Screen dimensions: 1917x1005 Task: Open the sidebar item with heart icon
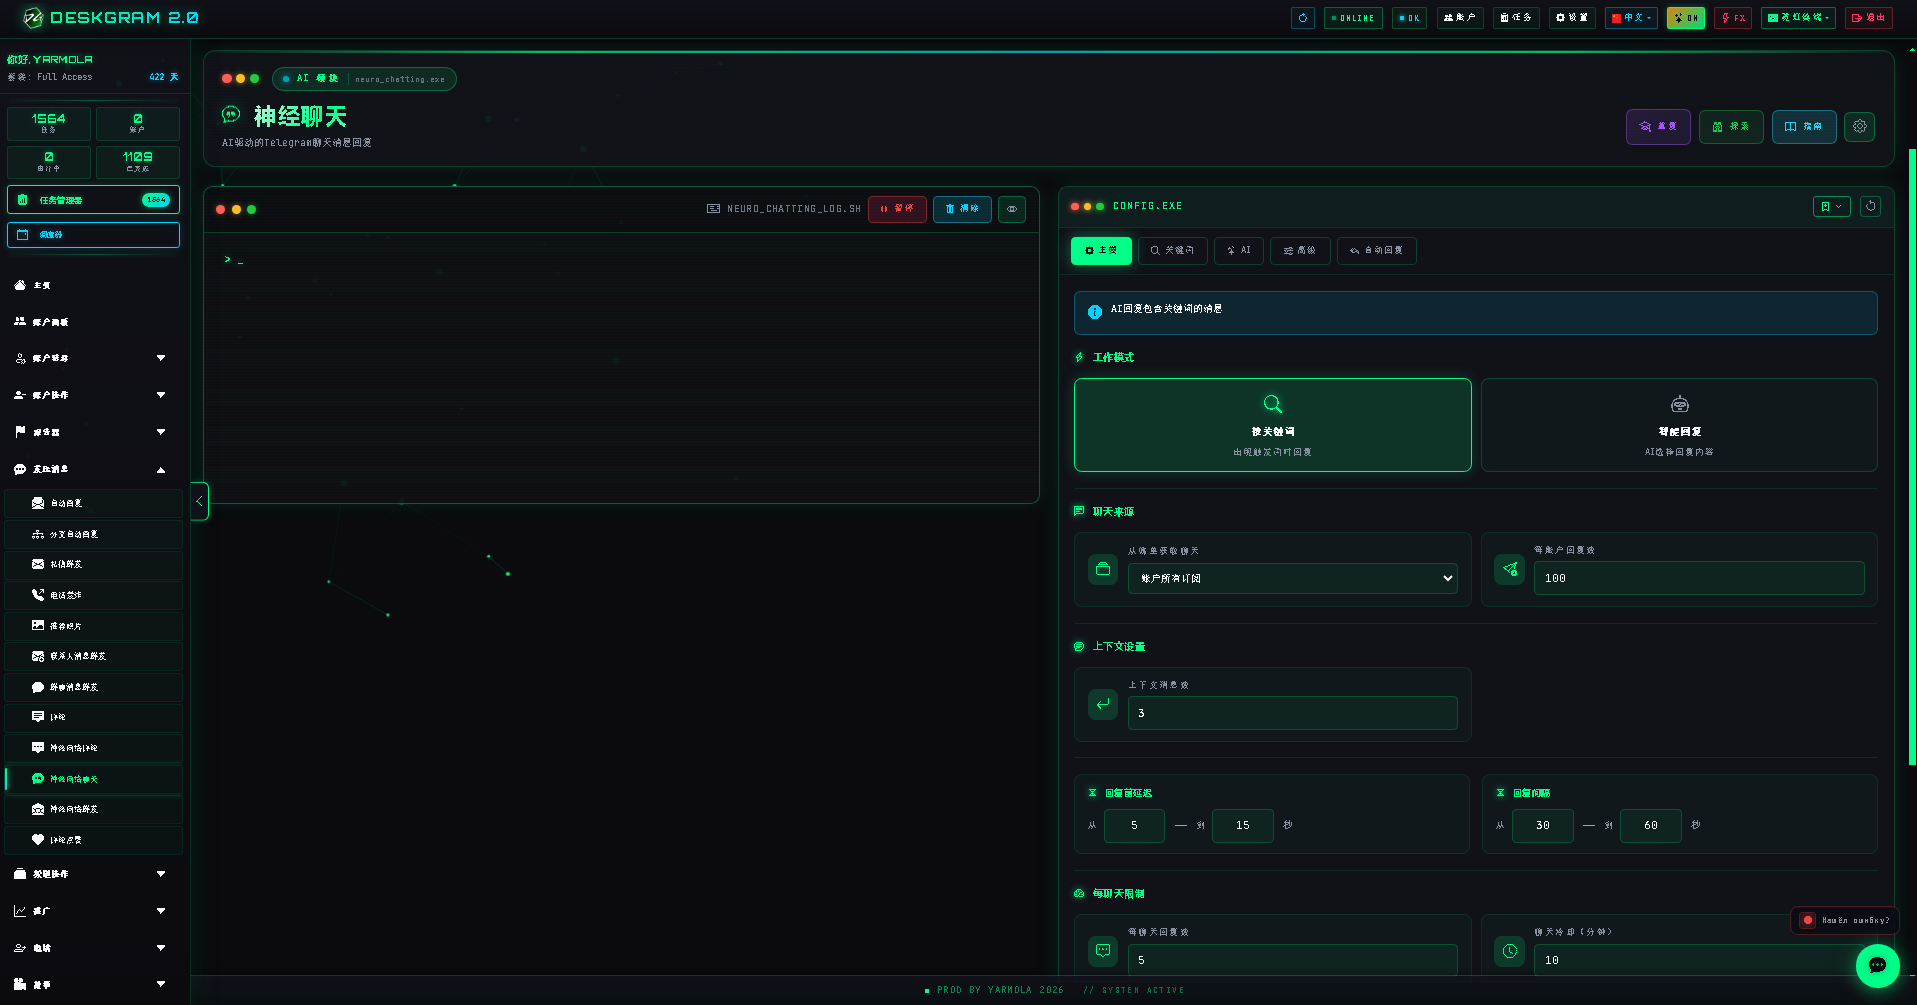94,840
